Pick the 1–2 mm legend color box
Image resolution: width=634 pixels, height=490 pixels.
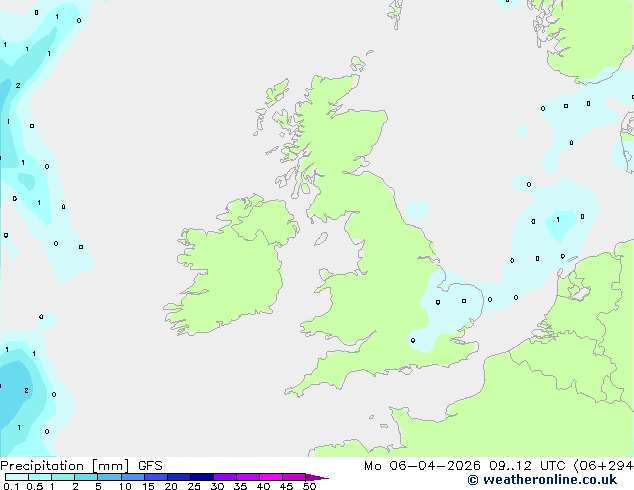[x=63, y=477]
